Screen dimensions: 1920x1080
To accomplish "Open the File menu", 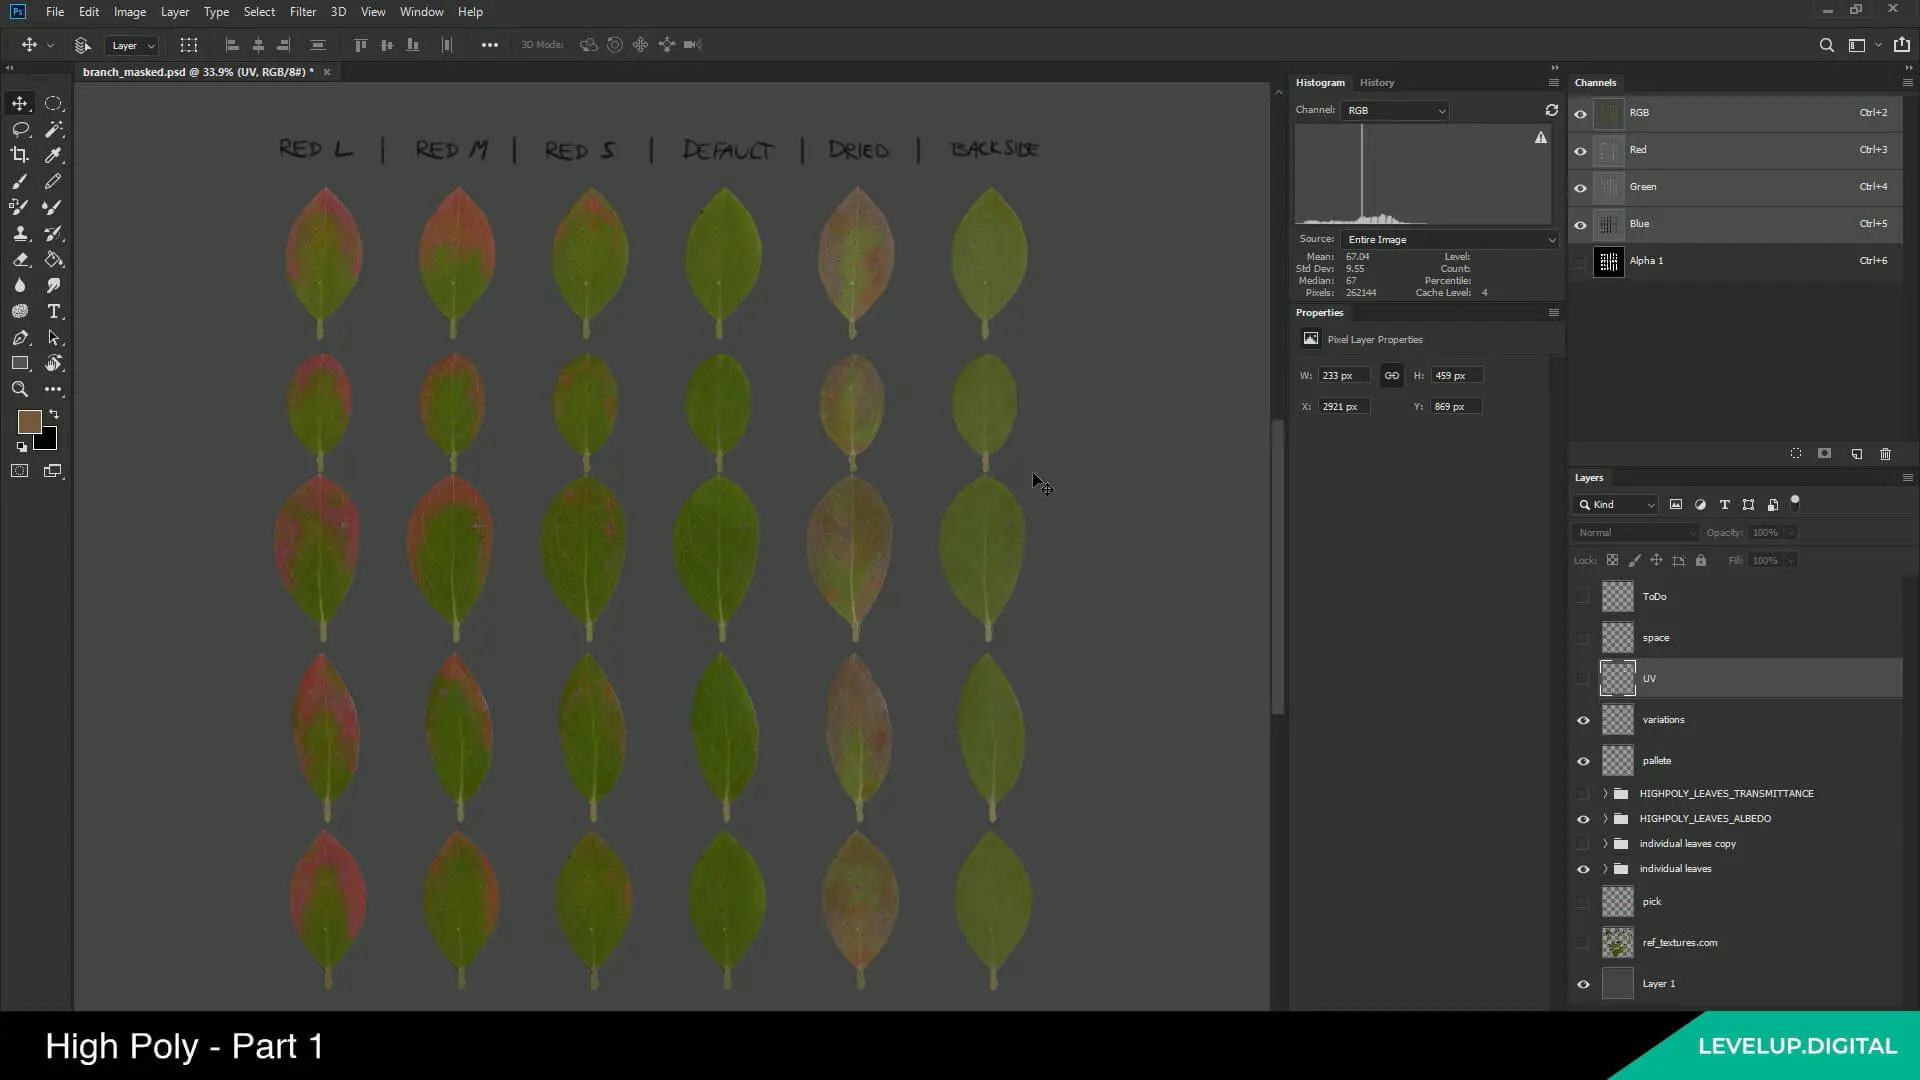I will [x=55, y=12].
